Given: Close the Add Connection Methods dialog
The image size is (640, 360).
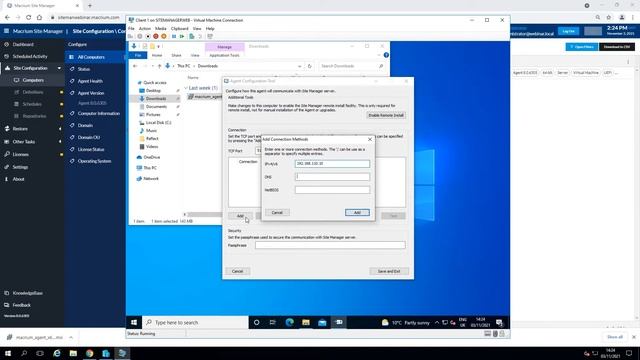Looking at the screenshot, I should (370, 139).
